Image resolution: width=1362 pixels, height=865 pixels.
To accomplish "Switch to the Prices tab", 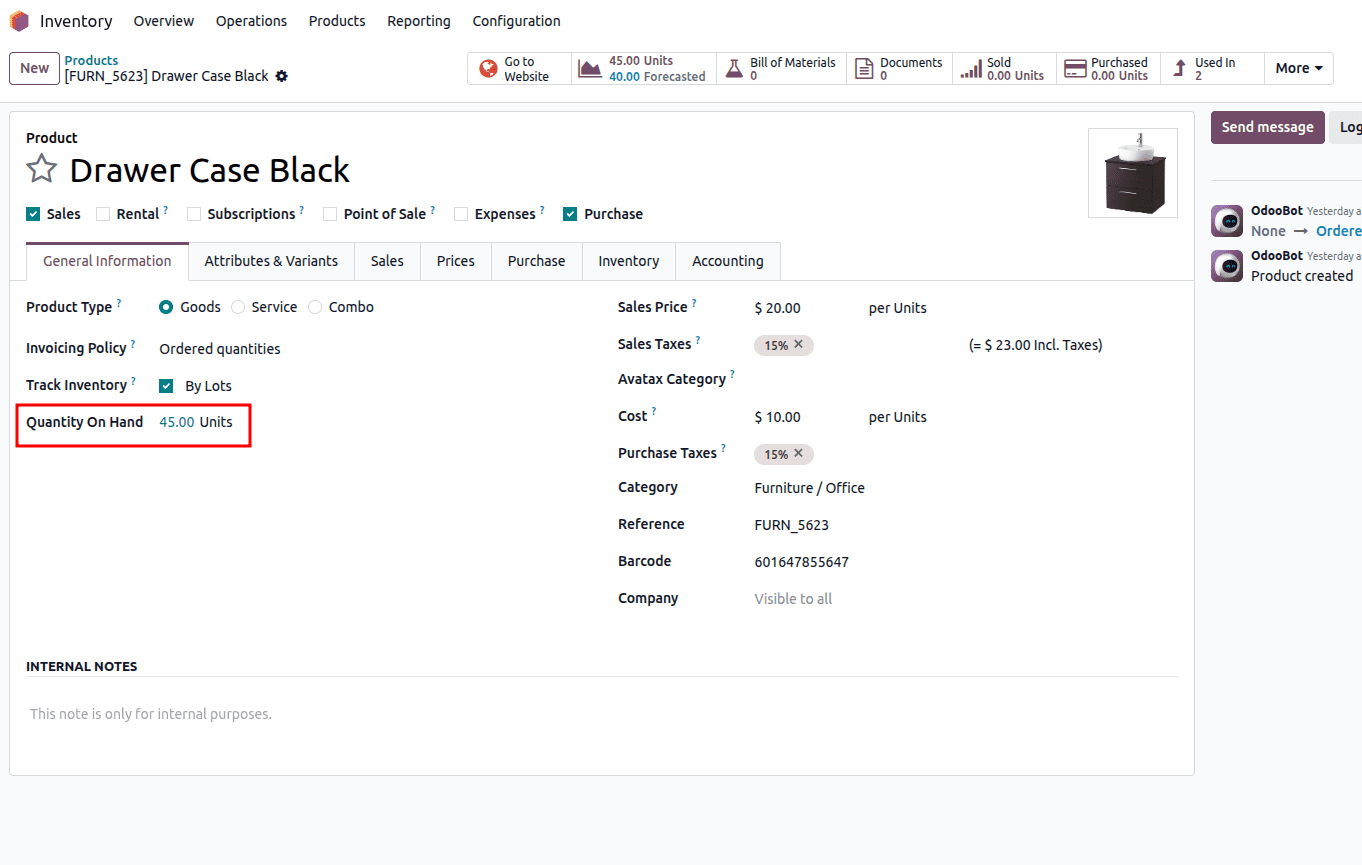I will click(456, 261).
